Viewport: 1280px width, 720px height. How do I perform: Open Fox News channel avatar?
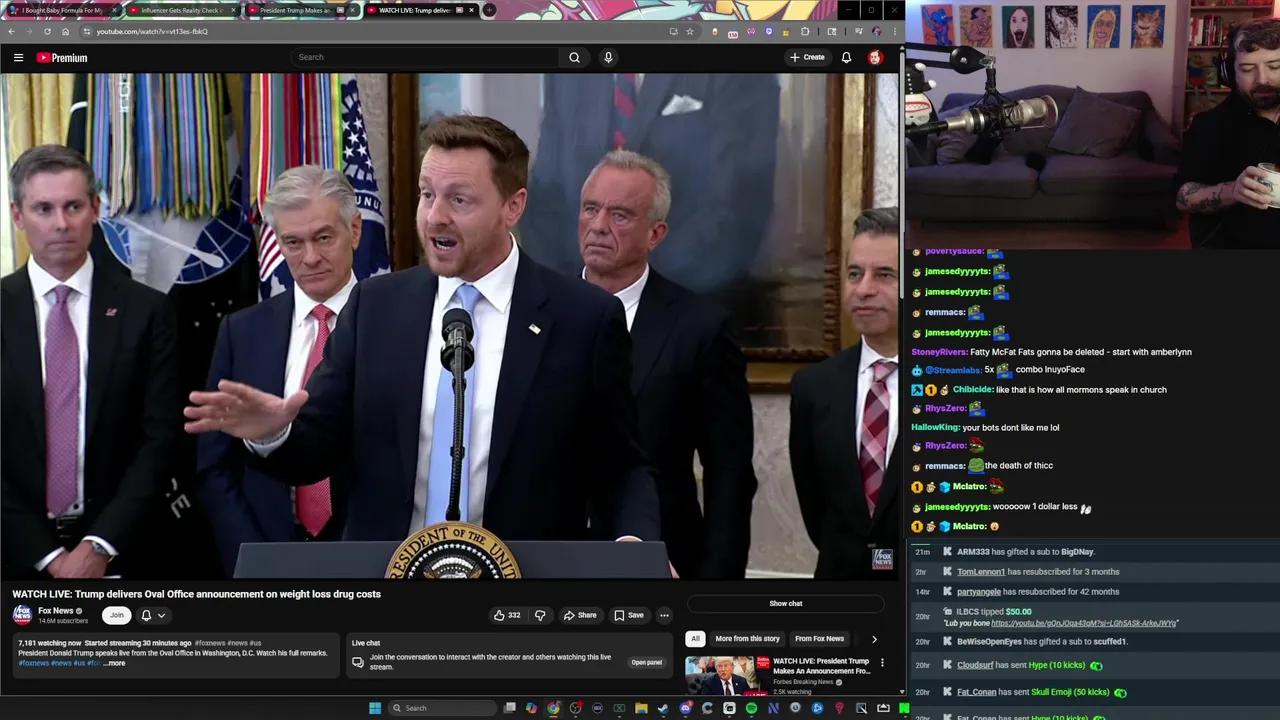click(x=22, y=615)
